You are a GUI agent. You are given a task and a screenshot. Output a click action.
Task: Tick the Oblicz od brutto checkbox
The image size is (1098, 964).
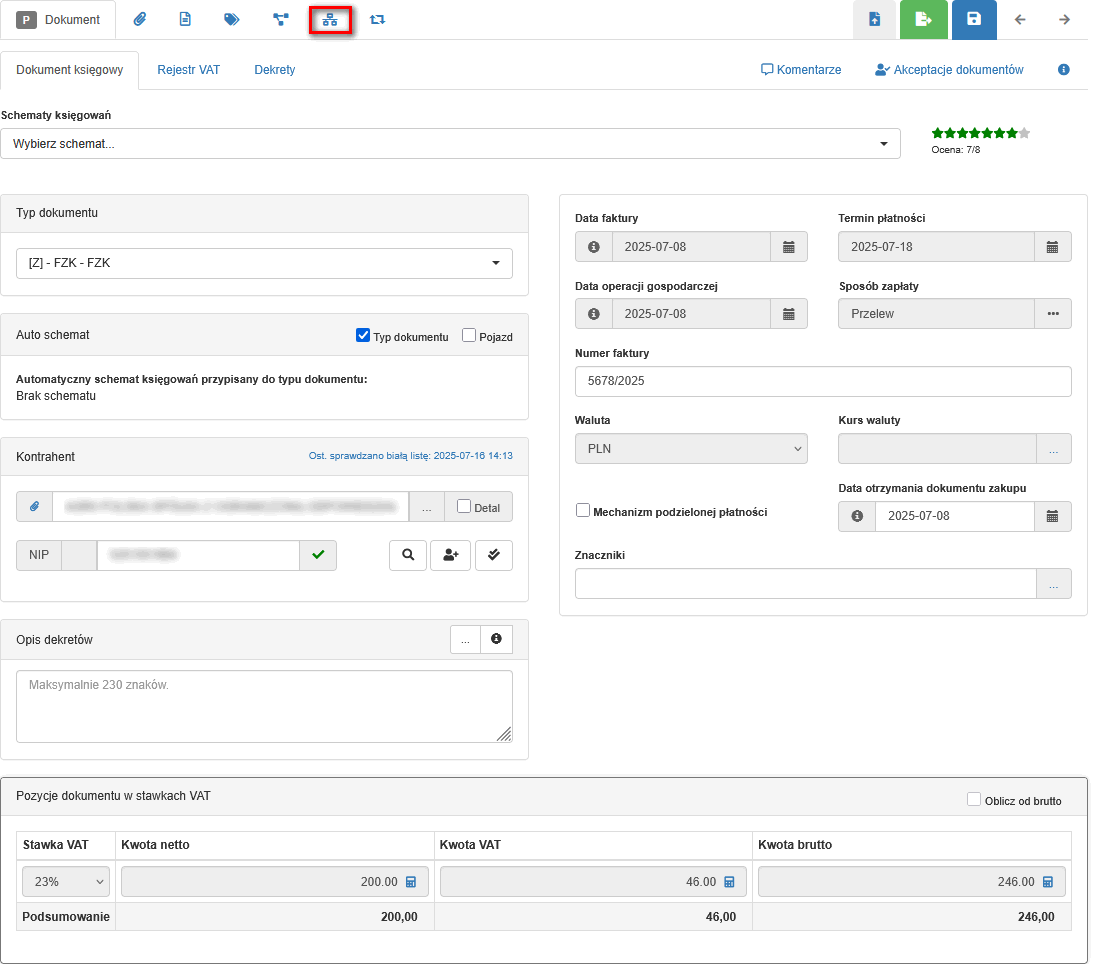click(974, 800)
